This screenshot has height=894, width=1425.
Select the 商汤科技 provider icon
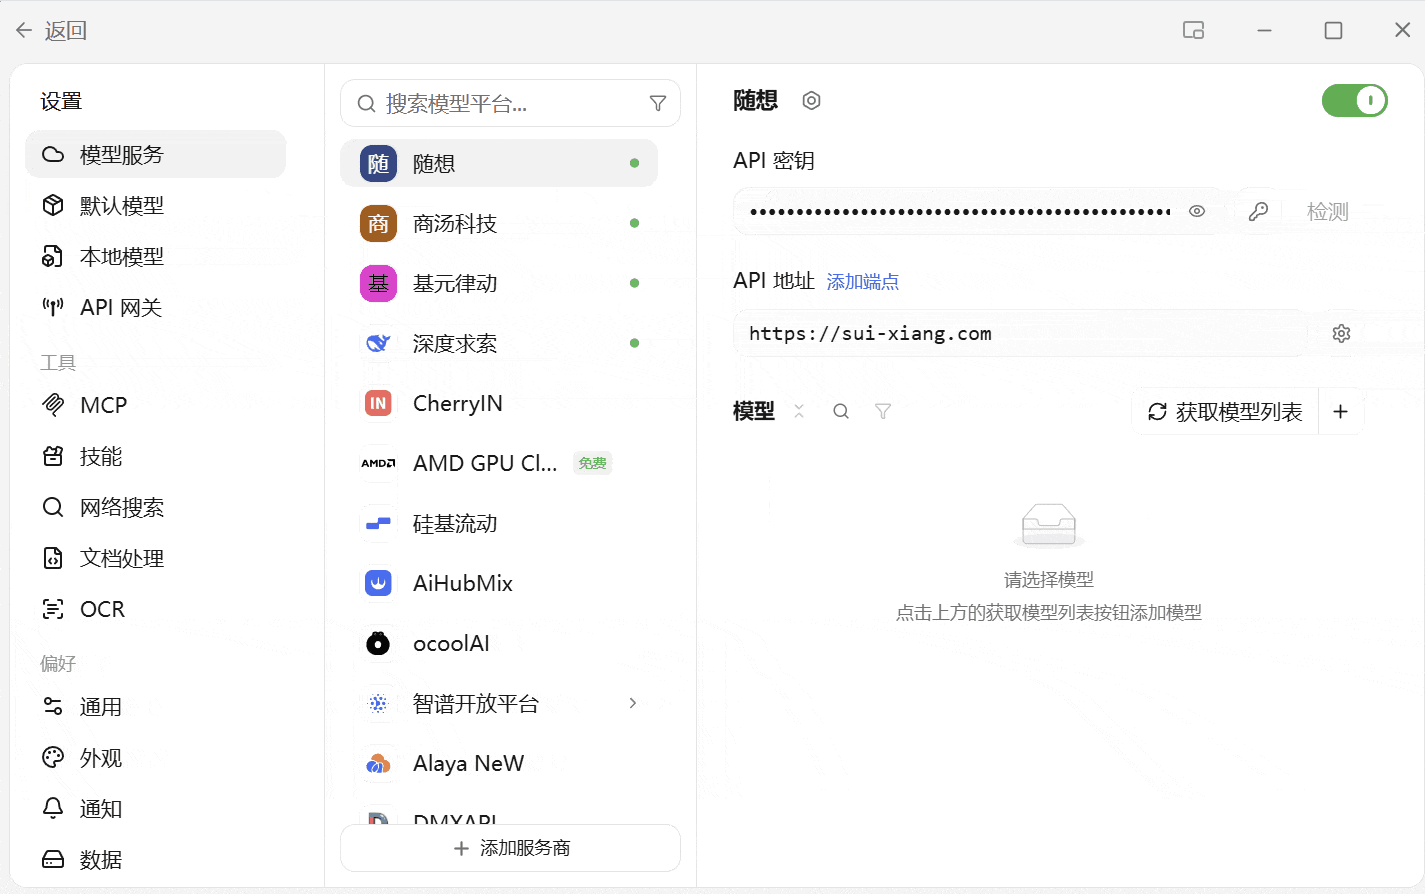(378, 223)
